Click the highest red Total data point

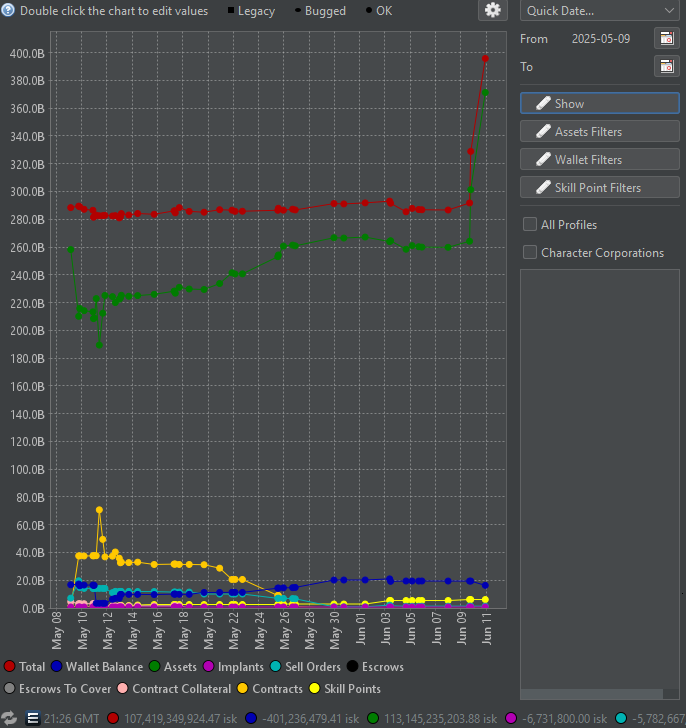click(485, 58)
